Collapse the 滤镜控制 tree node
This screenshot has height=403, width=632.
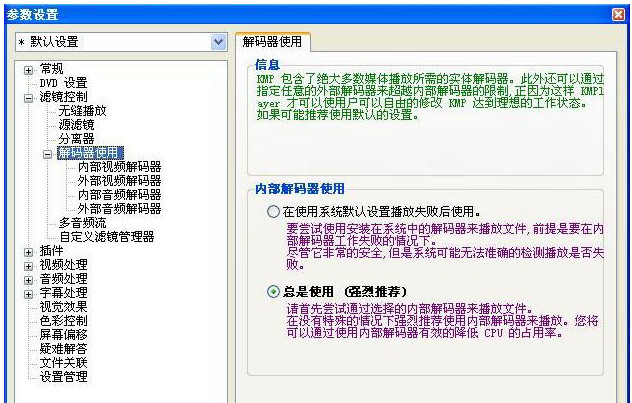tap(29, 97)
